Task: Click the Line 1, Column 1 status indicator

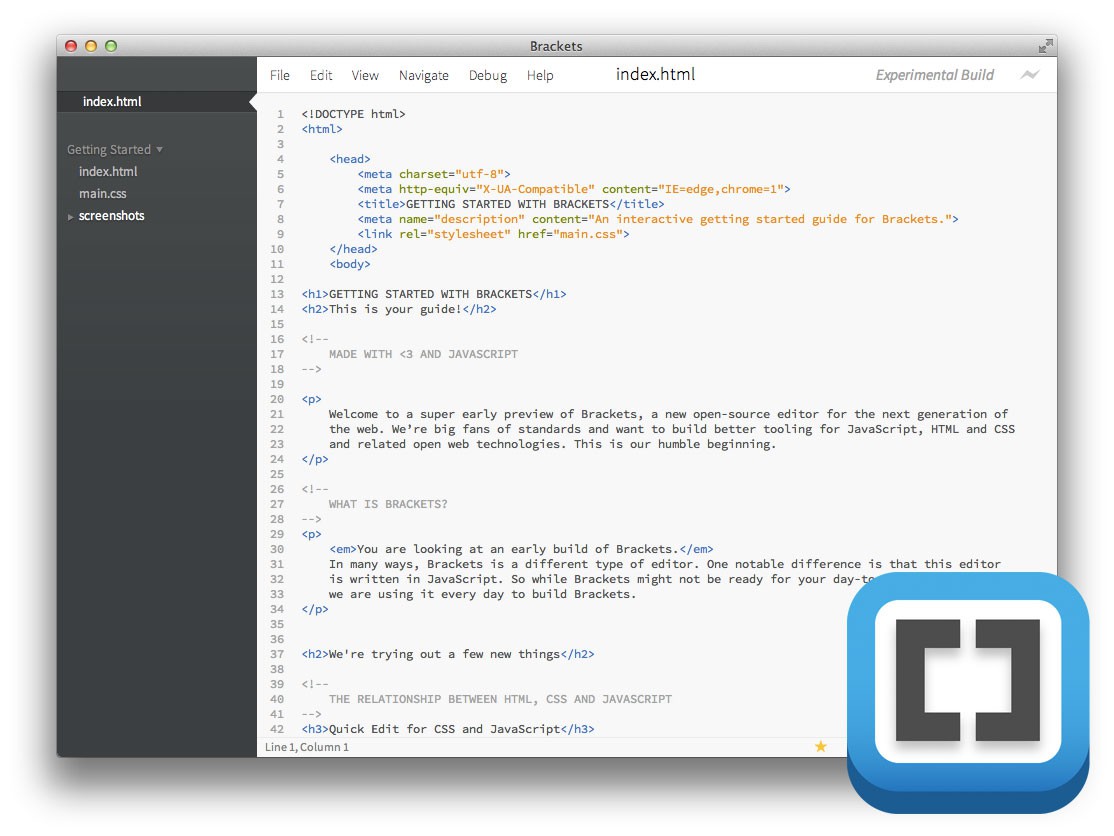Action: coord(307,747)
